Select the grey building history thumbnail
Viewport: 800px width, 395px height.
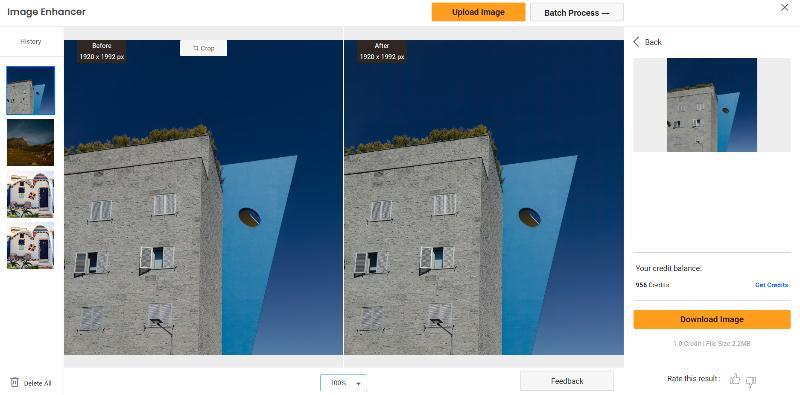(31, 90)
